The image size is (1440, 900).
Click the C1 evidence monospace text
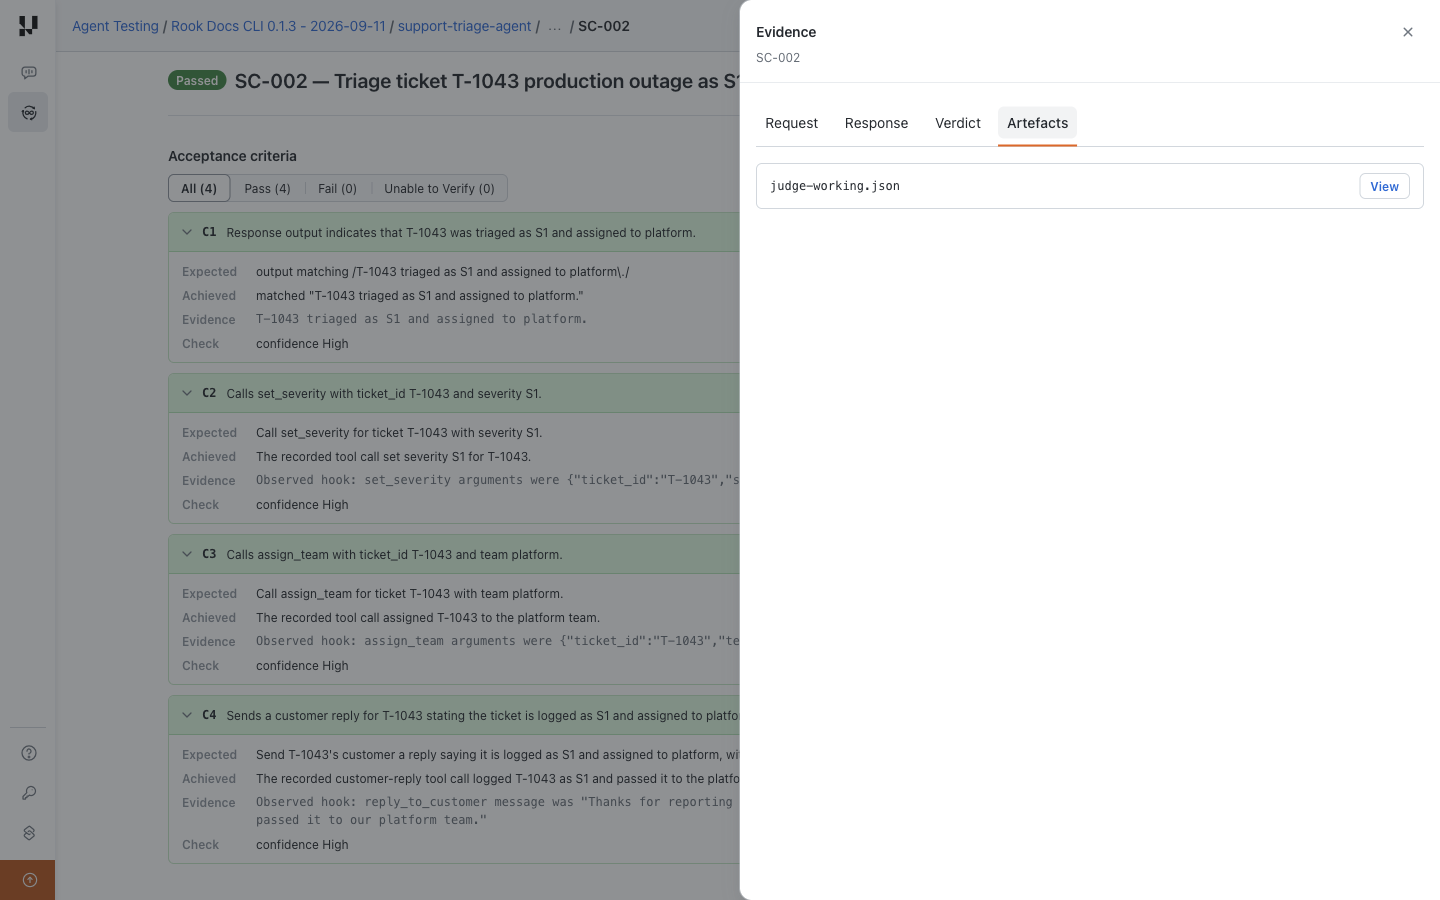tap(421, 319)
